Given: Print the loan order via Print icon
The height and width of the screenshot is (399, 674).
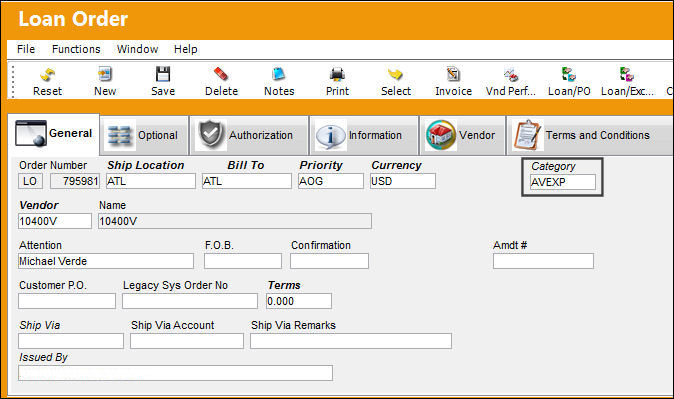Looking at the screenshot, I should click(x=337, y=75).
